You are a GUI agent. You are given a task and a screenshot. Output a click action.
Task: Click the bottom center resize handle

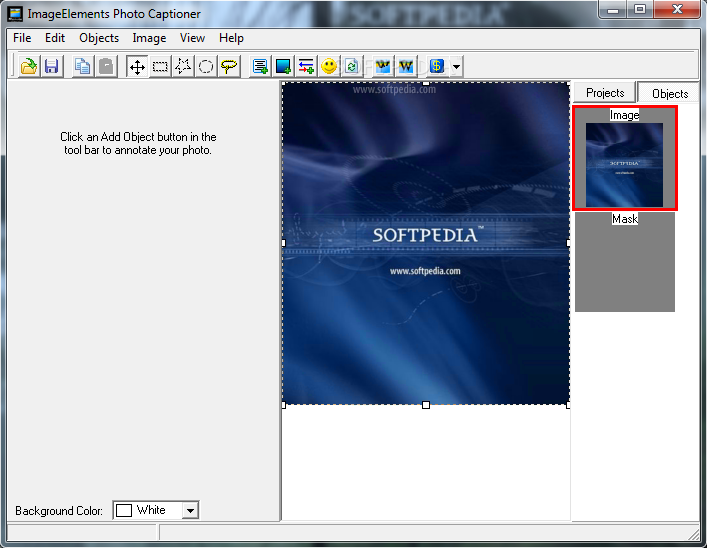426,405
